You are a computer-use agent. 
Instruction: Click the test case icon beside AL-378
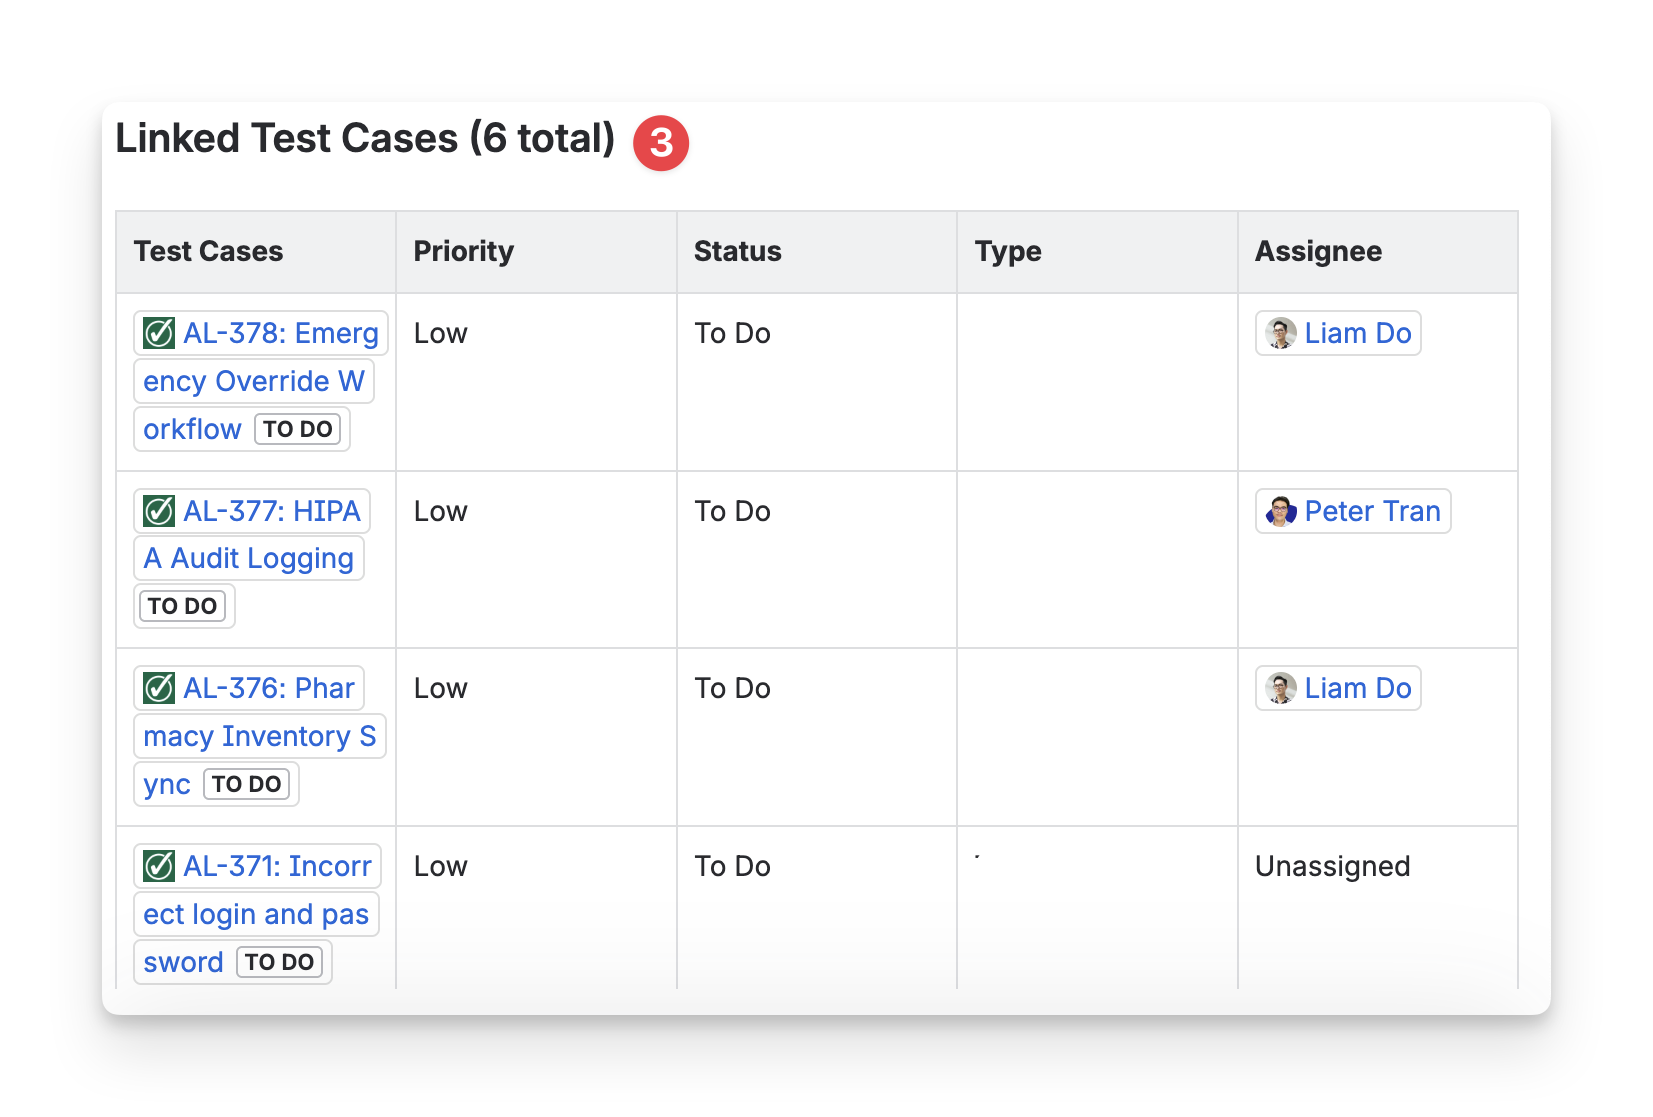(159, 333)
